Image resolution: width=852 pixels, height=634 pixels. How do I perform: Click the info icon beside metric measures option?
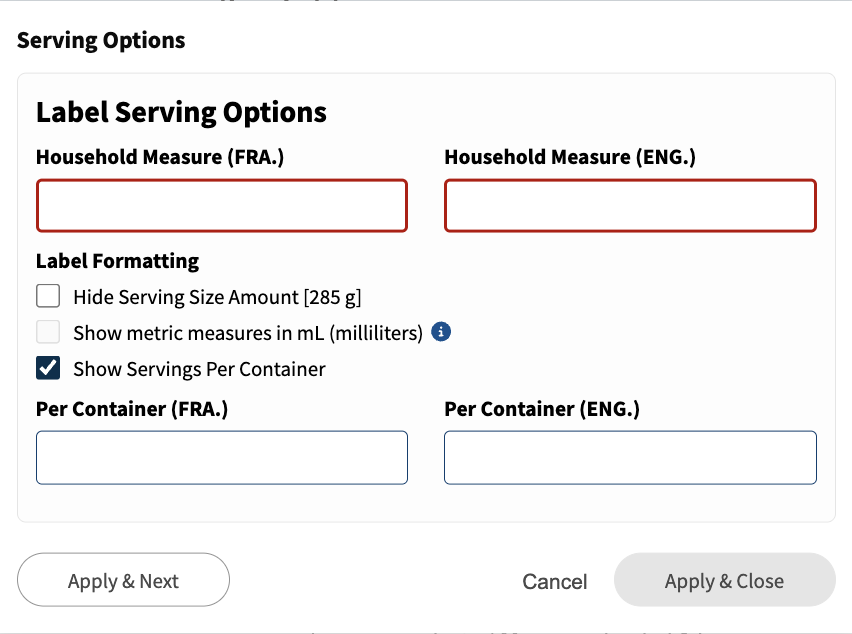click(x=439, y=331)
